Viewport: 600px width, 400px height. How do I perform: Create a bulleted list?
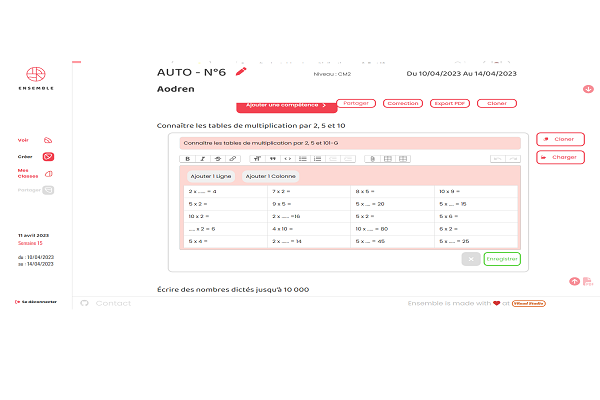click(x=302, y=159)
